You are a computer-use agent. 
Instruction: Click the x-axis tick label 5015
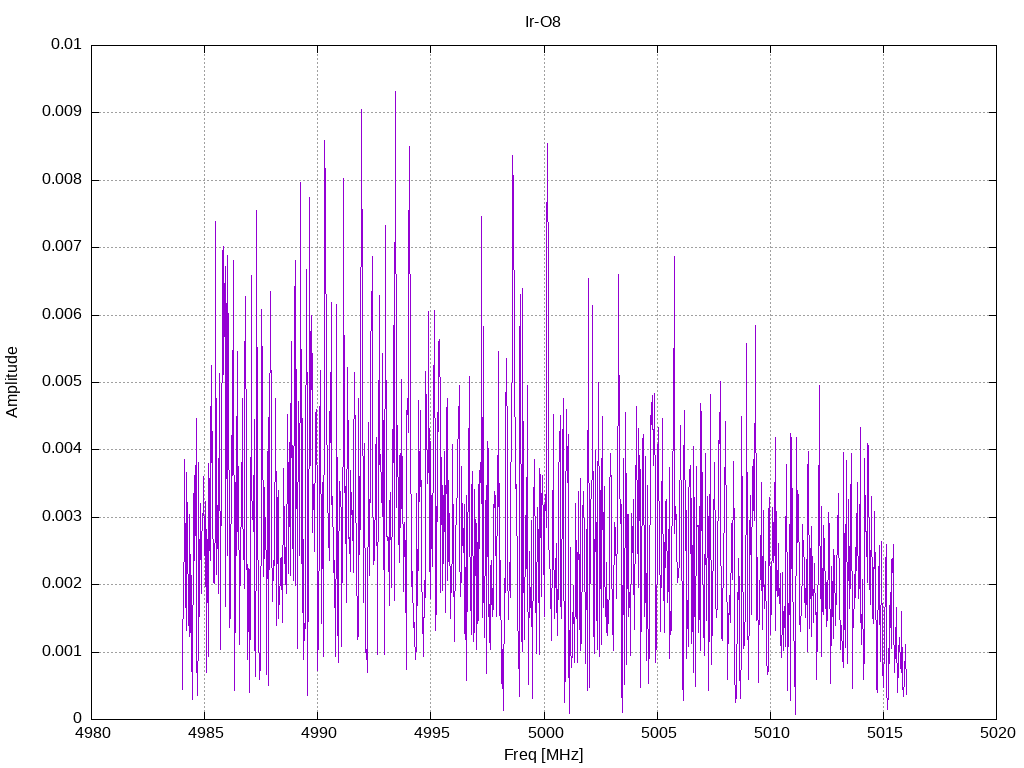[884, 733]
